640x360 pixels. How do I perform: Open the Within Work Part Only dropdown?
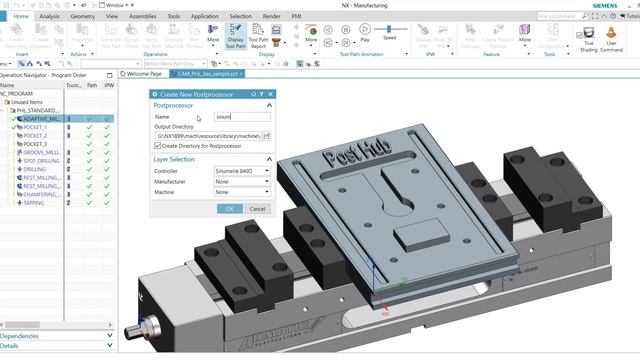[175, 64]
